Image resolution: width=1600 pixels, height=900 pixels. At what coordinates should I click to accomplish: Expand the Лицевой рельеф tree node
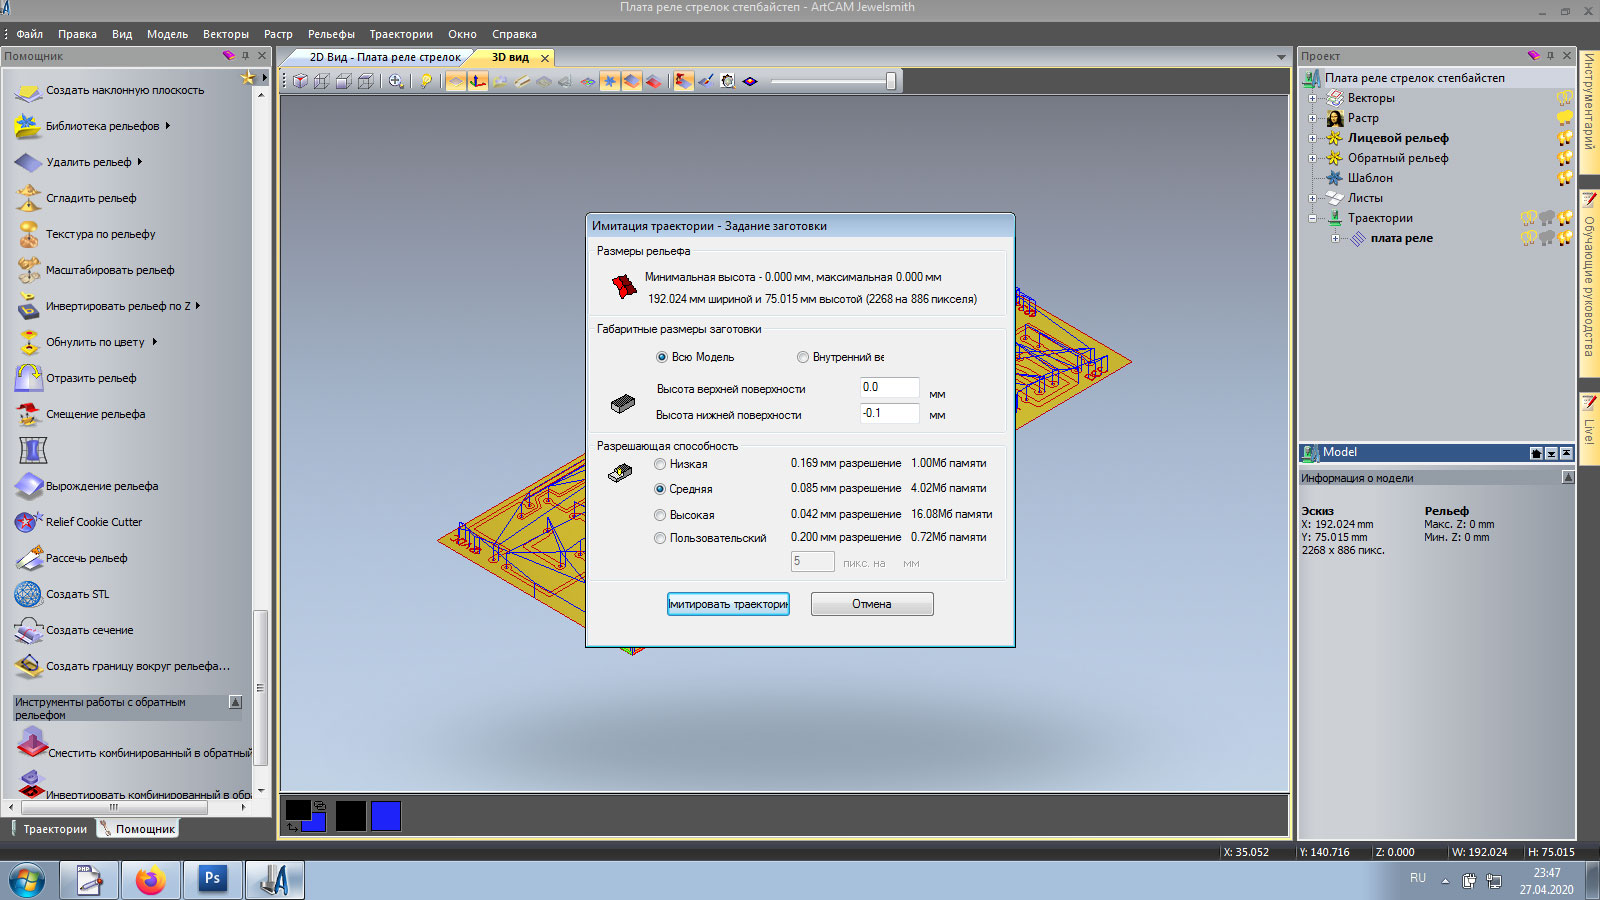click(x=1313, y=138)
